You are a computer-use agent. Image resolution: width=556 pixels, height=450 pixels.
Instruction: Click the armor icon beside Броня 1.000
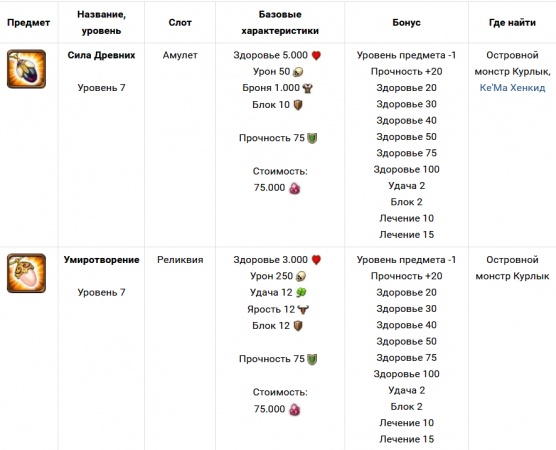click(x=307, y=88)
